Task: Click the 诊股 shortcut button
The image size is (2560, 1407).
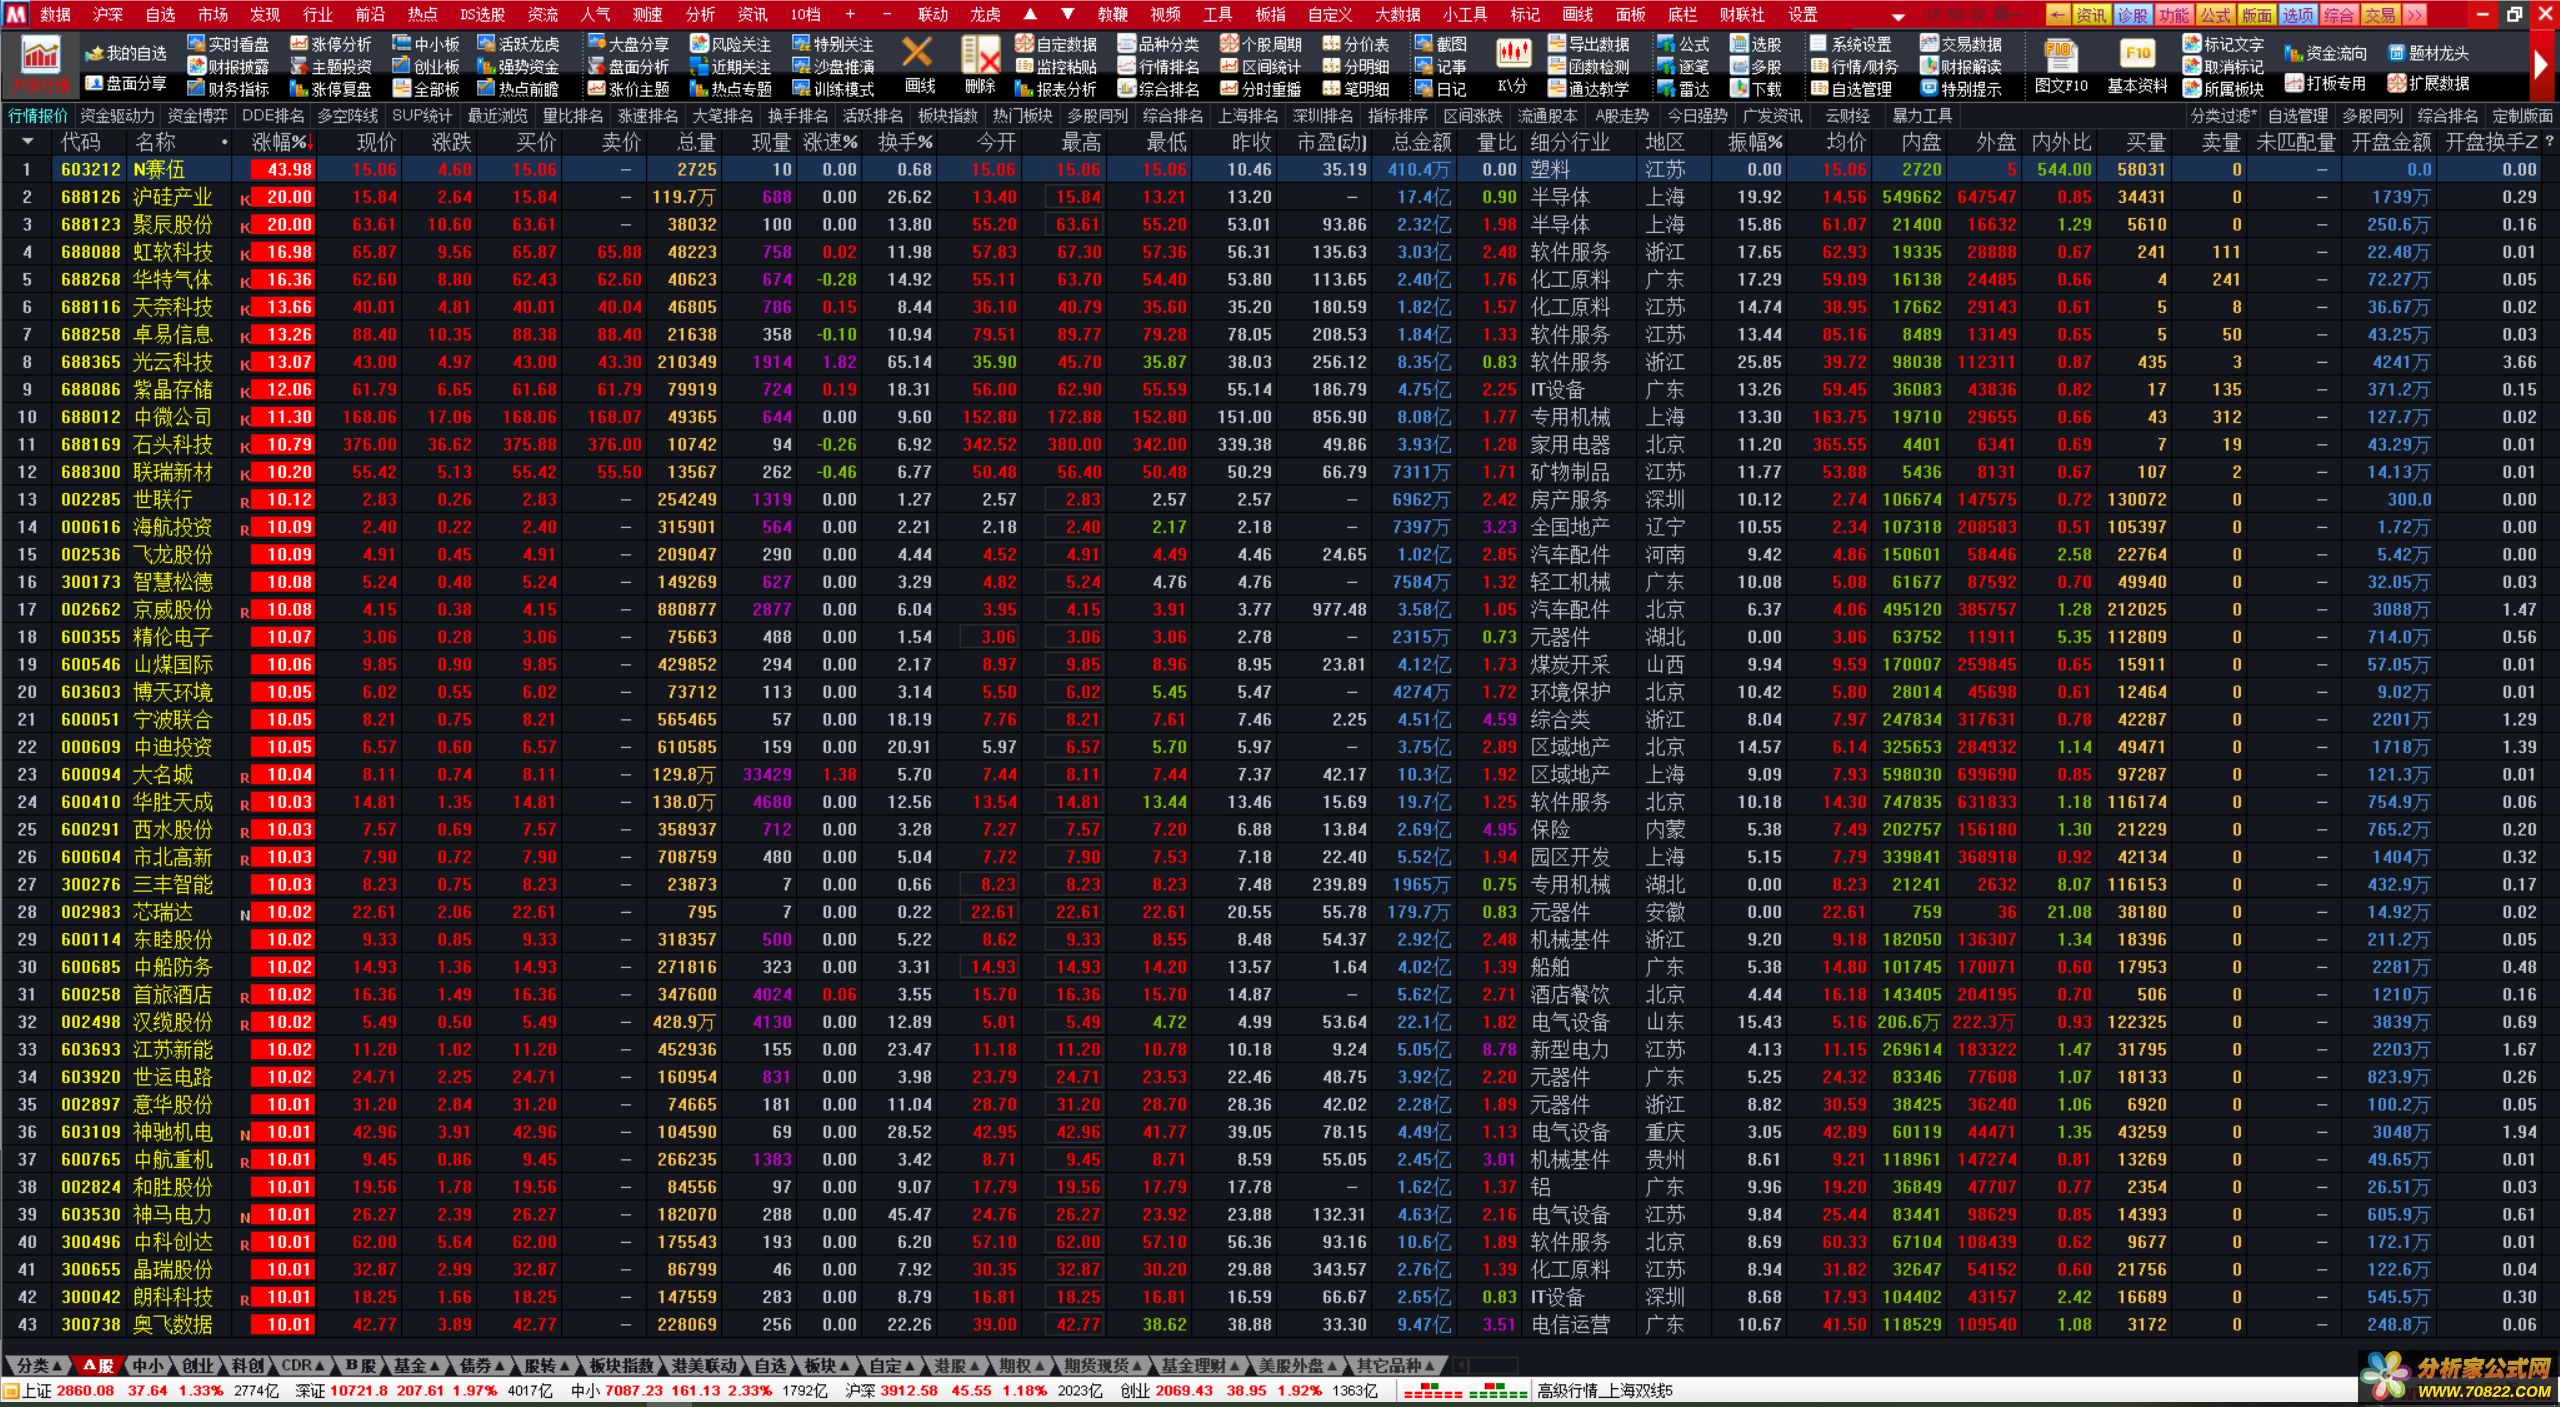Action: pyautogui.click(x=2132, y=15)
